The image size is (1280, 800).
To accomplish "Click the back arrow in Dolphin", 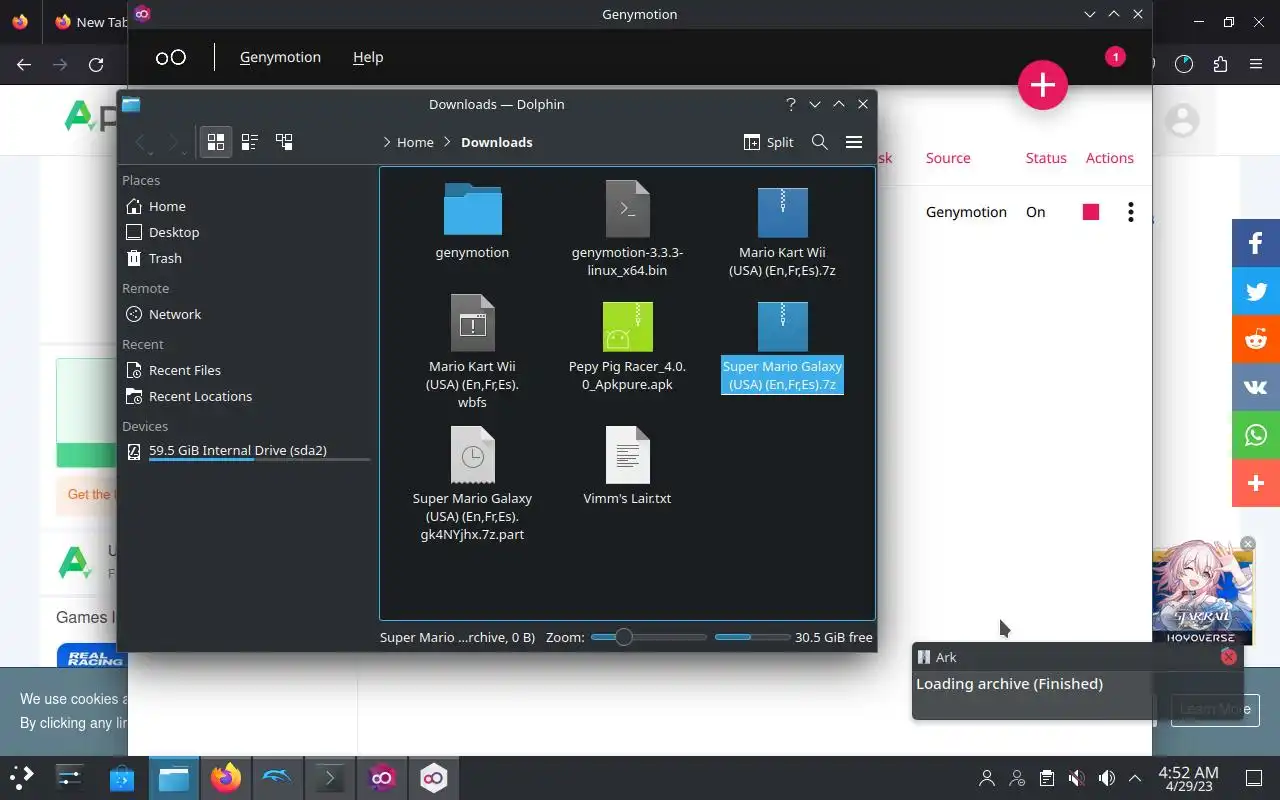I will pyautogui.click(x=142, y=142).
